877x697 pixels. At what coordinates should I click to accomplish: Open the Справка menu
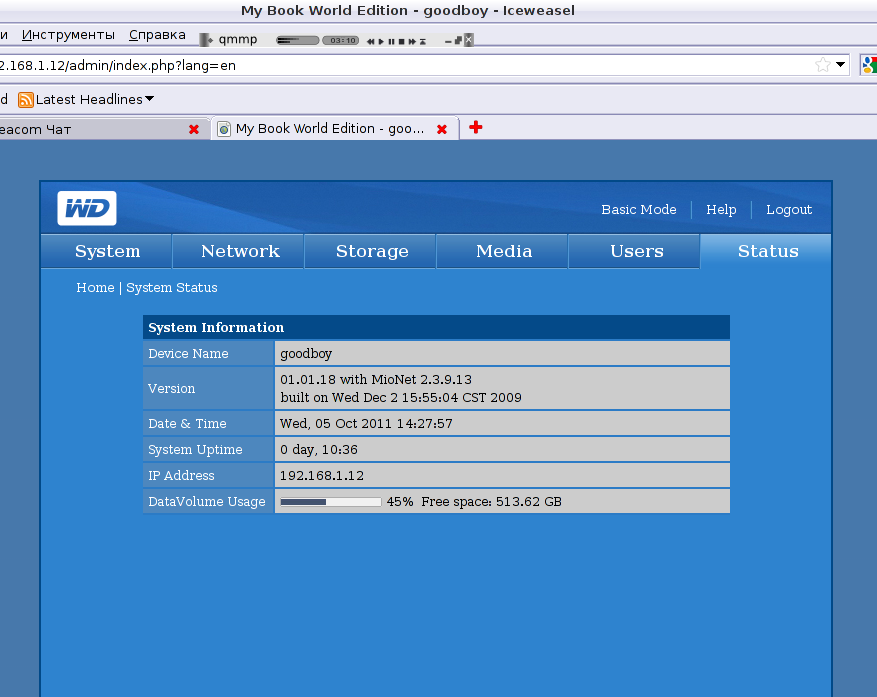coord(157,35)
